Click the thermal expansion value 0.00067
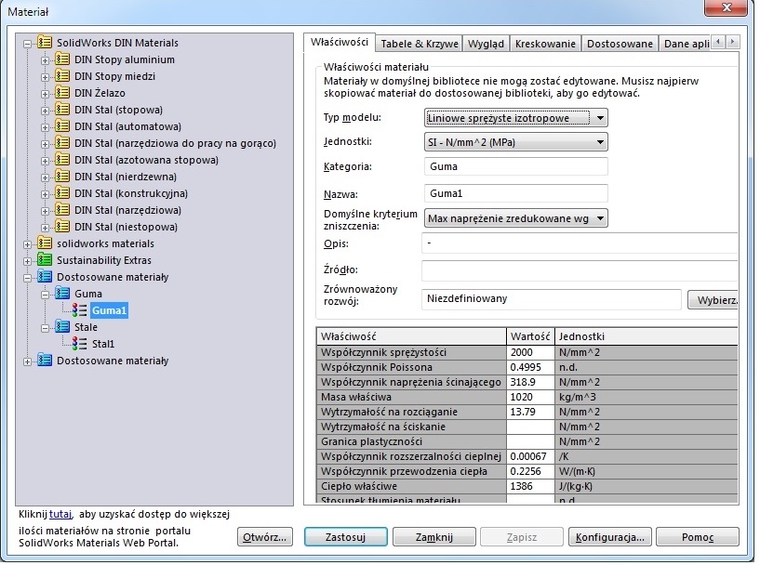The width and height of the screenshot is (760, 565). pyautogui.click(x=530, y=456)
